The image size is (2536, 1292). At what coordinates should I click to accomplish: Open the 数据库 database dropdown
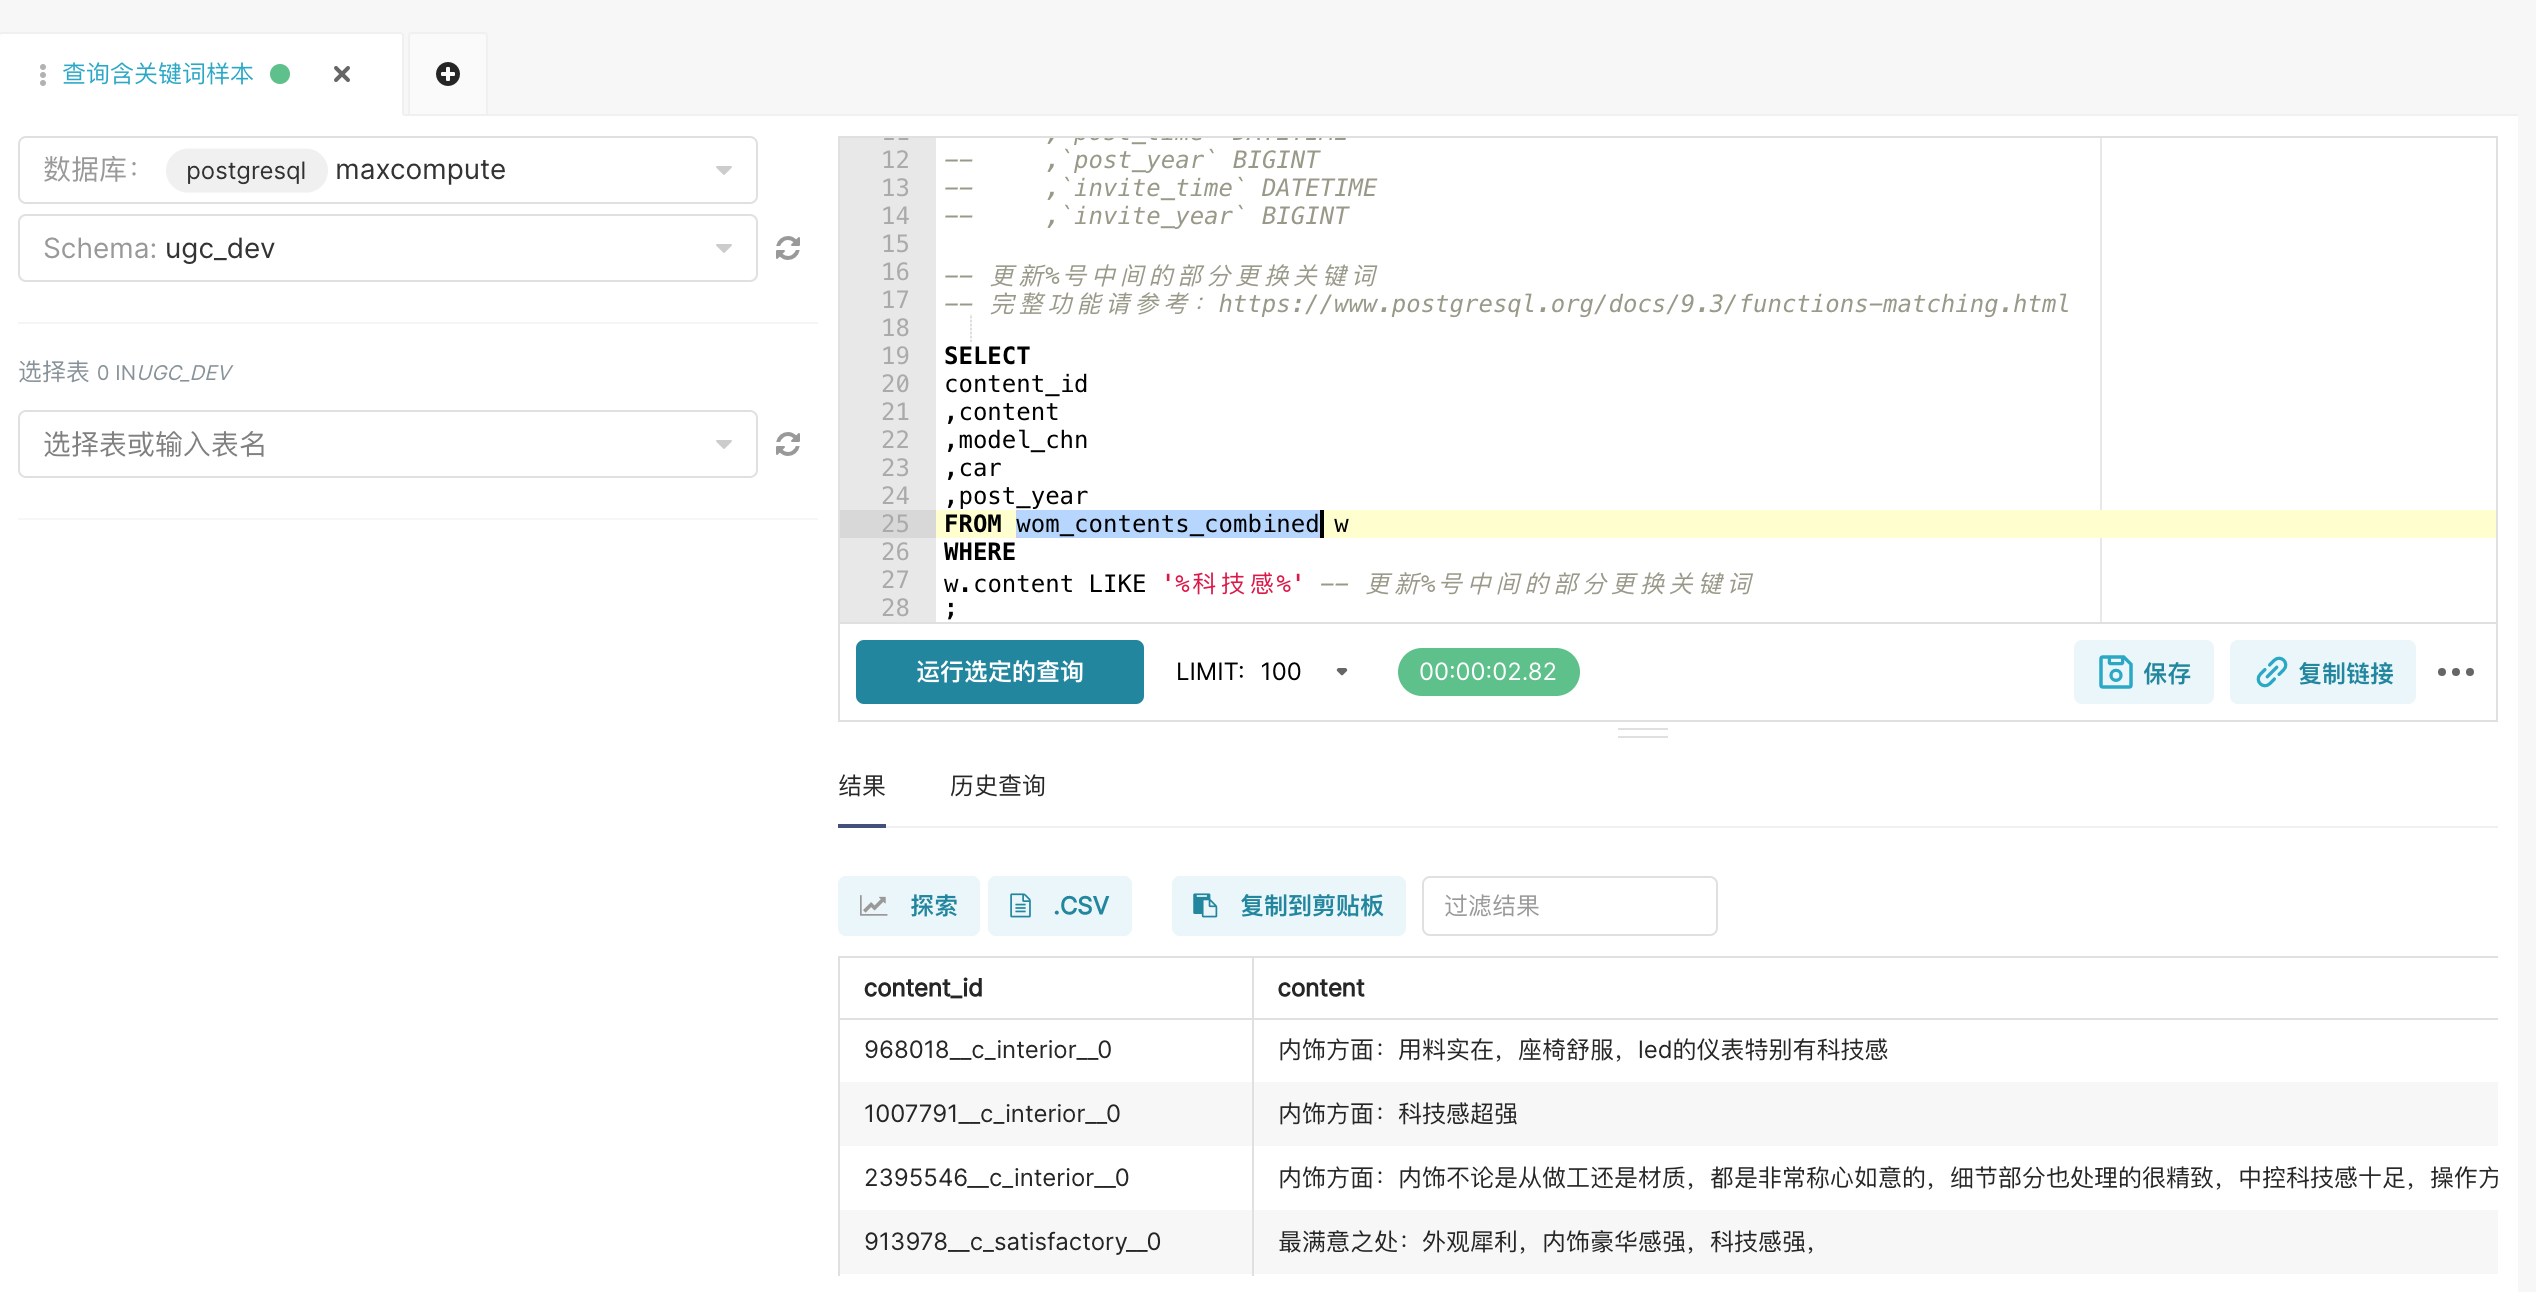[x=388, y=170]
